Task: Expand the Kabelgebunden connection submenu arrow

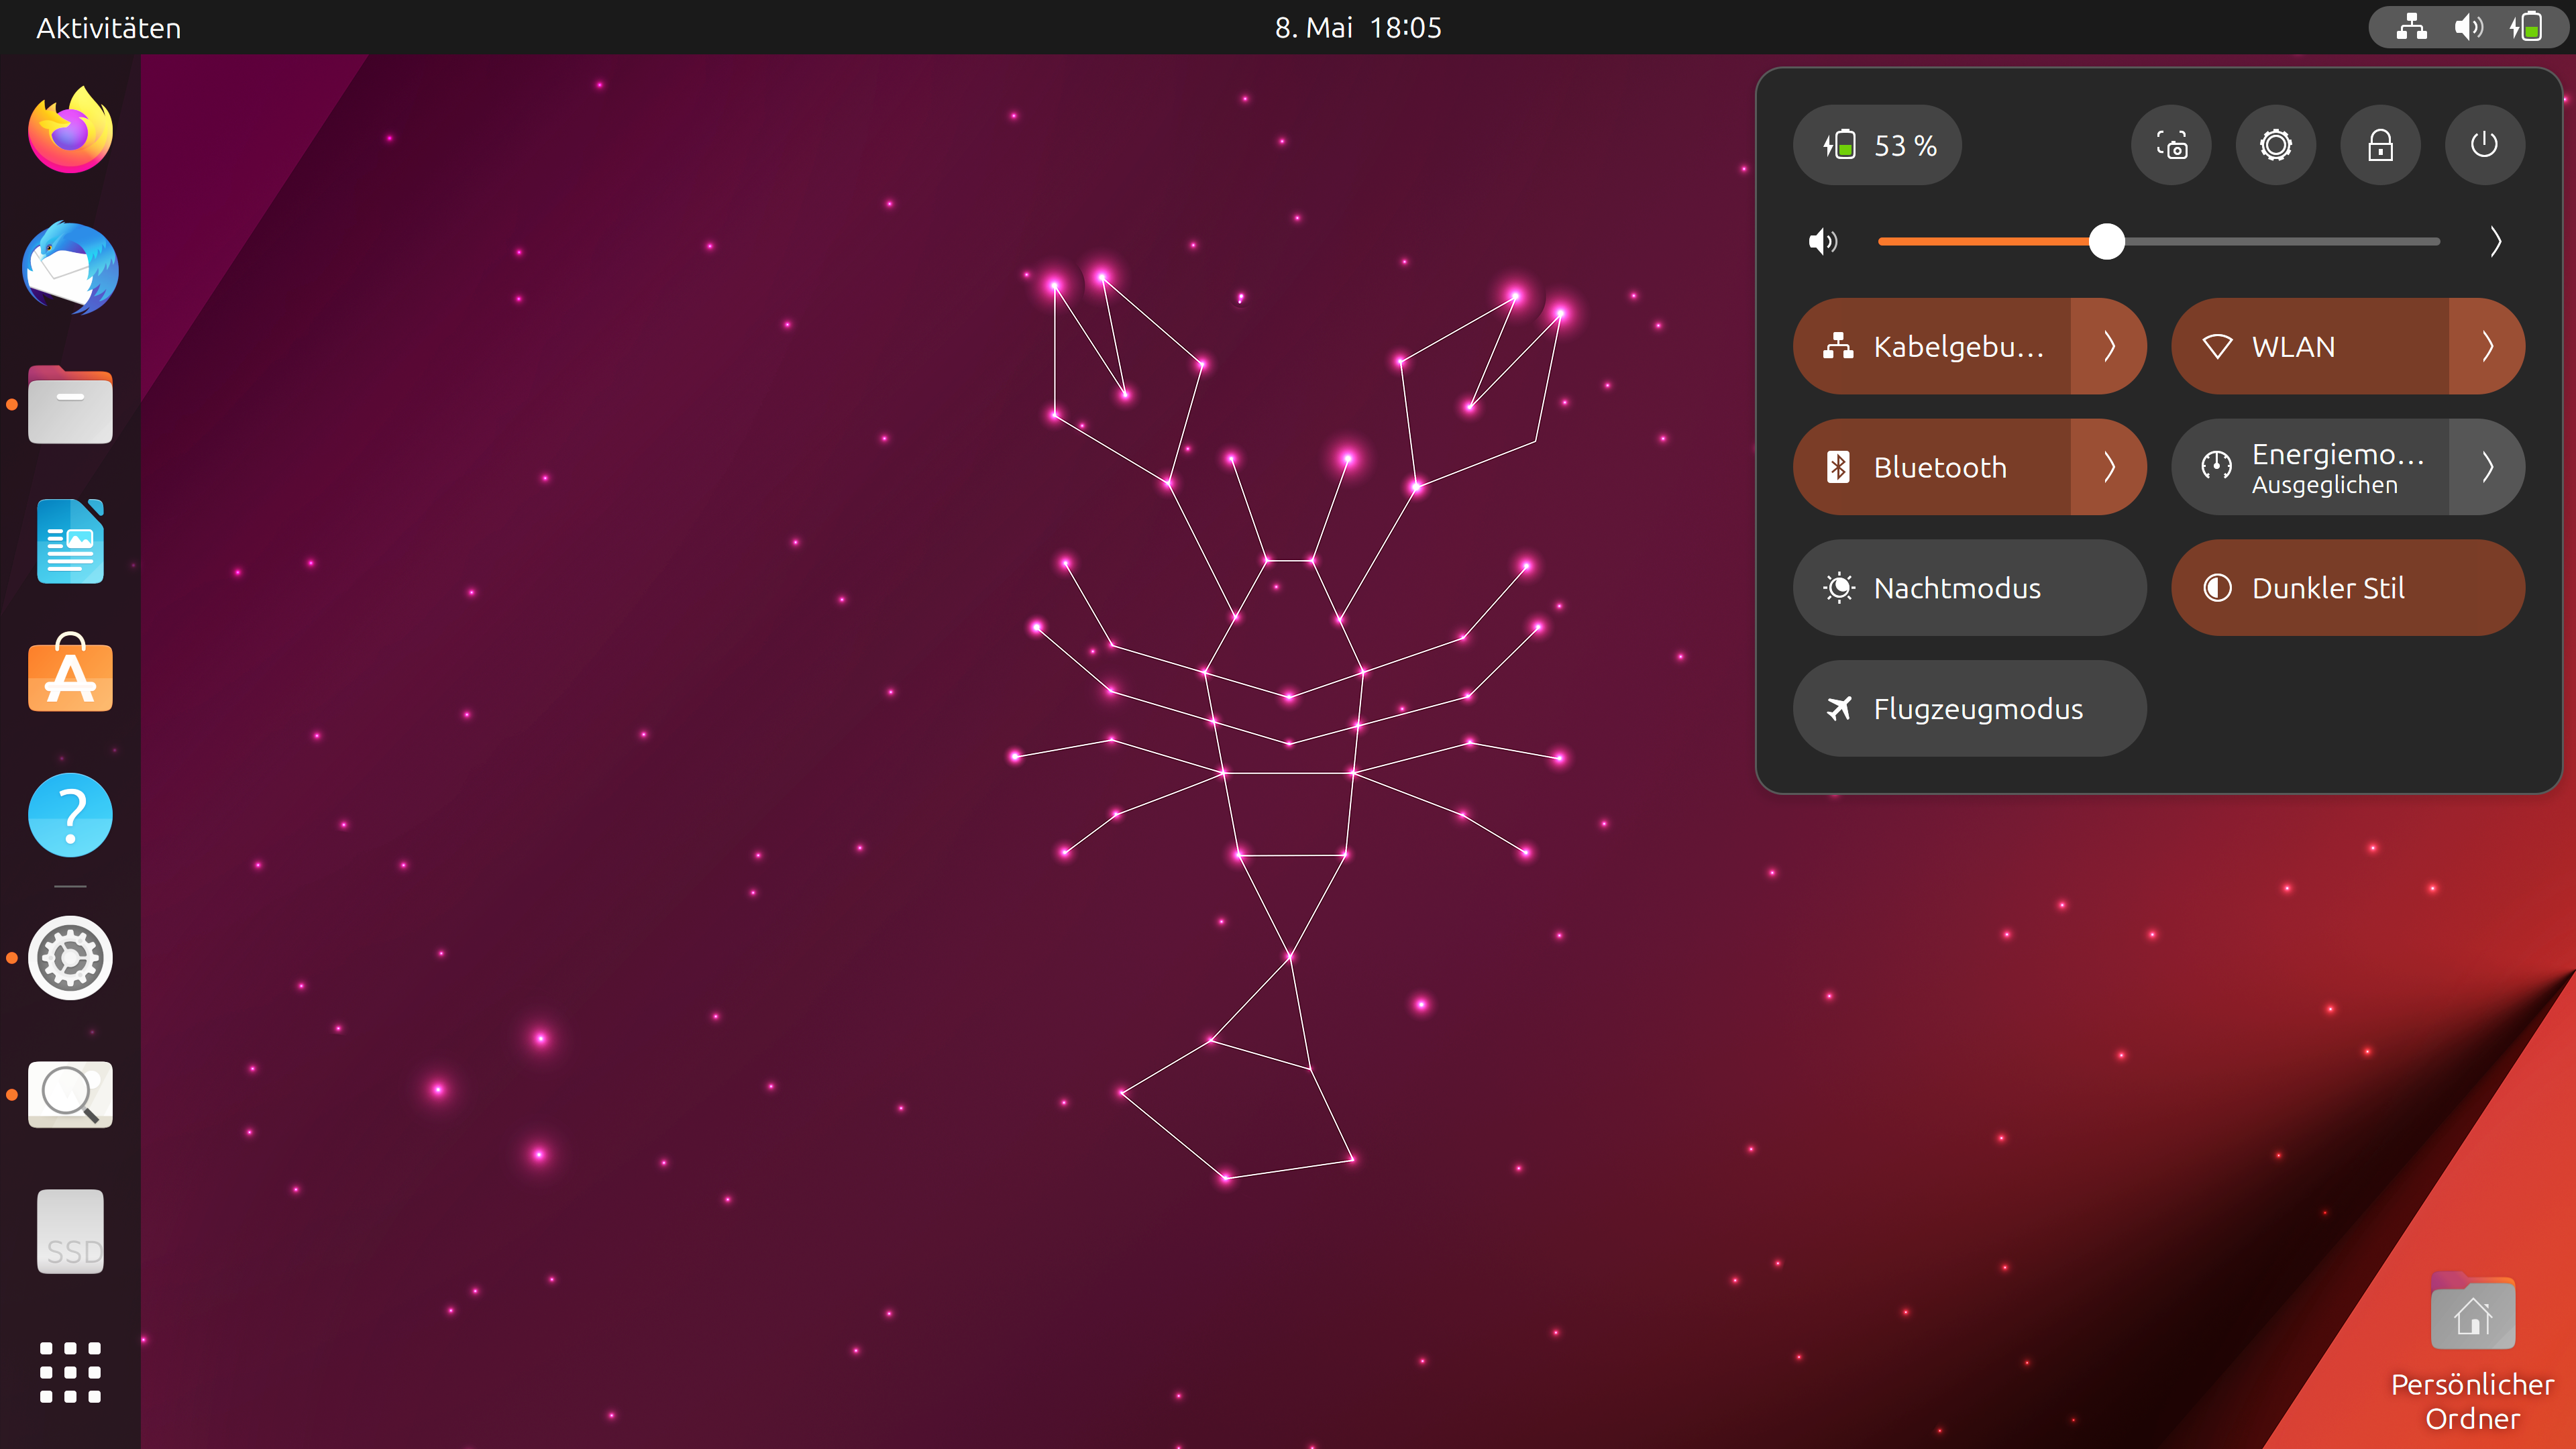Action: coord(2108,346)
